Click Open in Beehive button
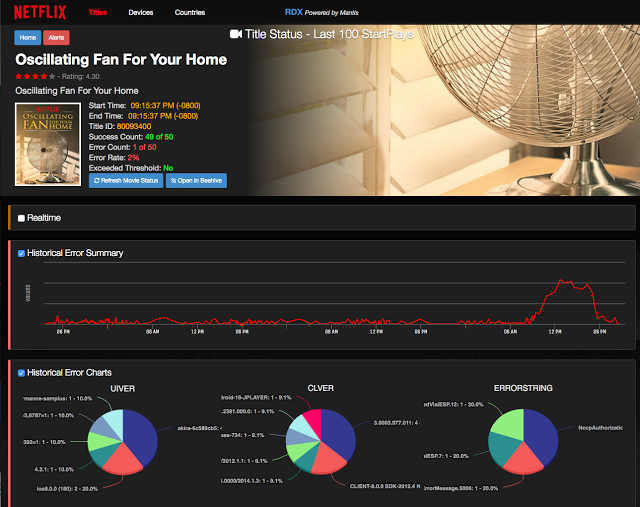 click(x=196, y=180)
